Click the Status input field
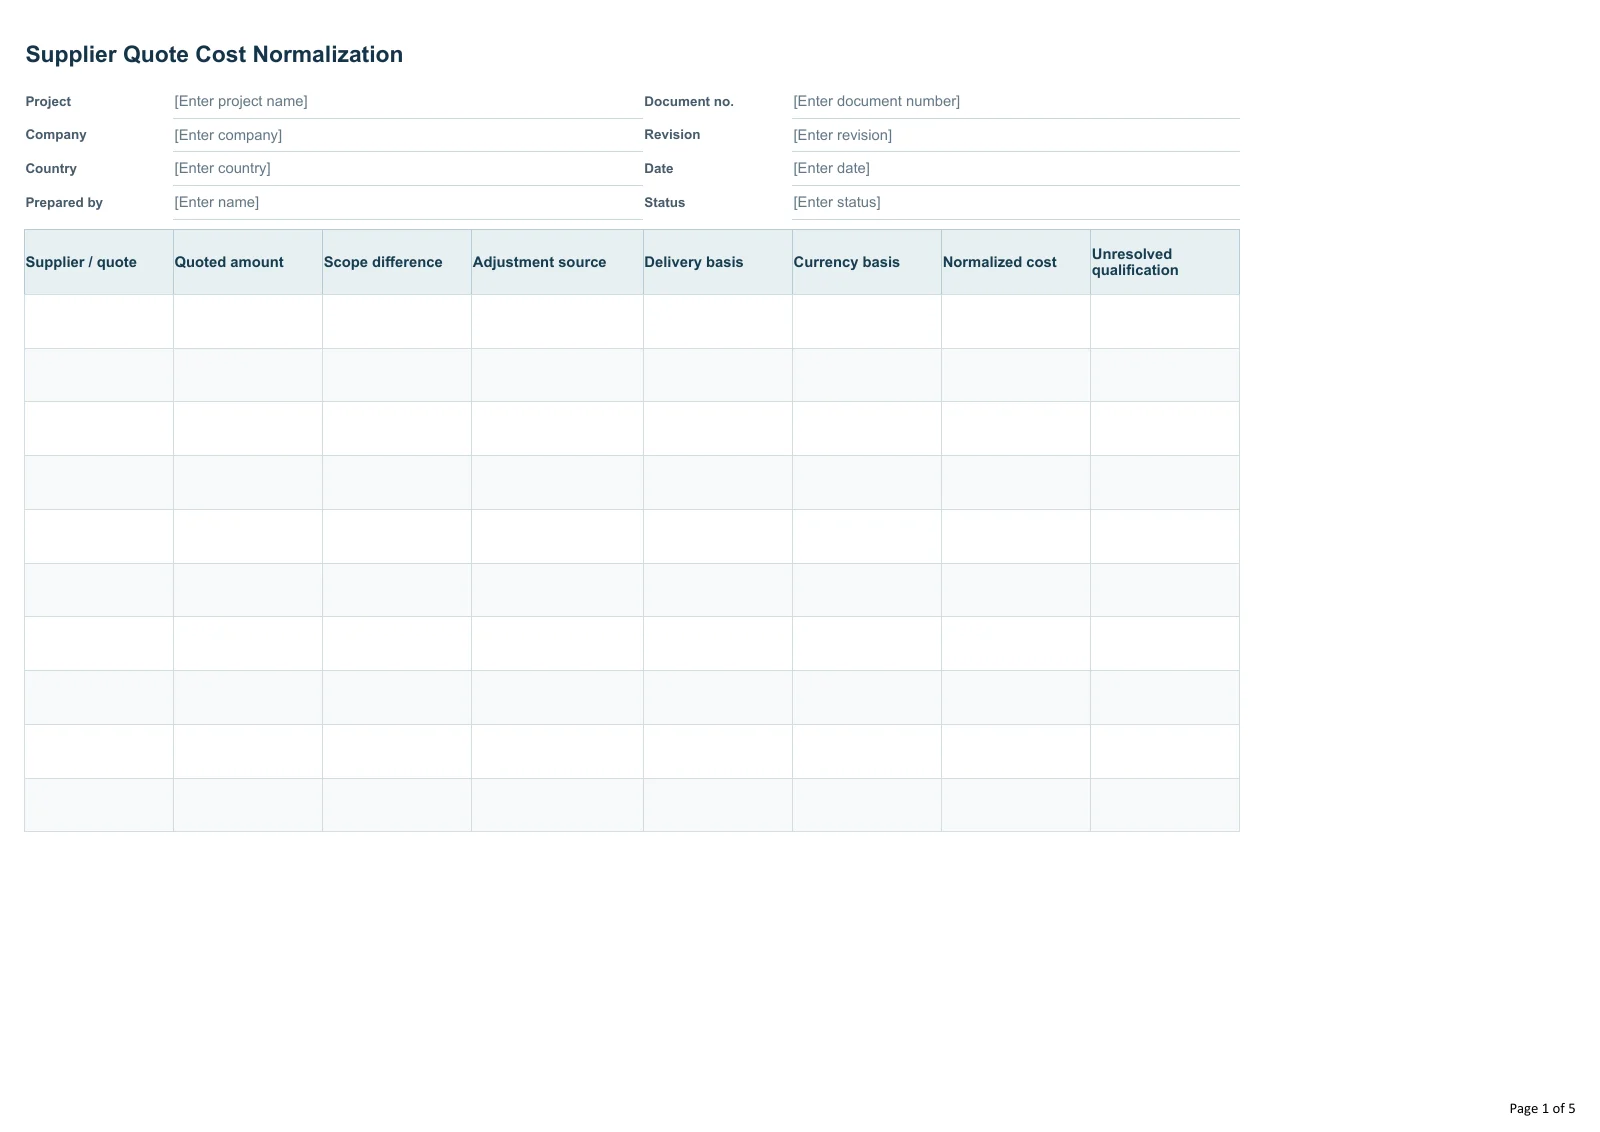1600x1132 pixels. coord(1016,202)
